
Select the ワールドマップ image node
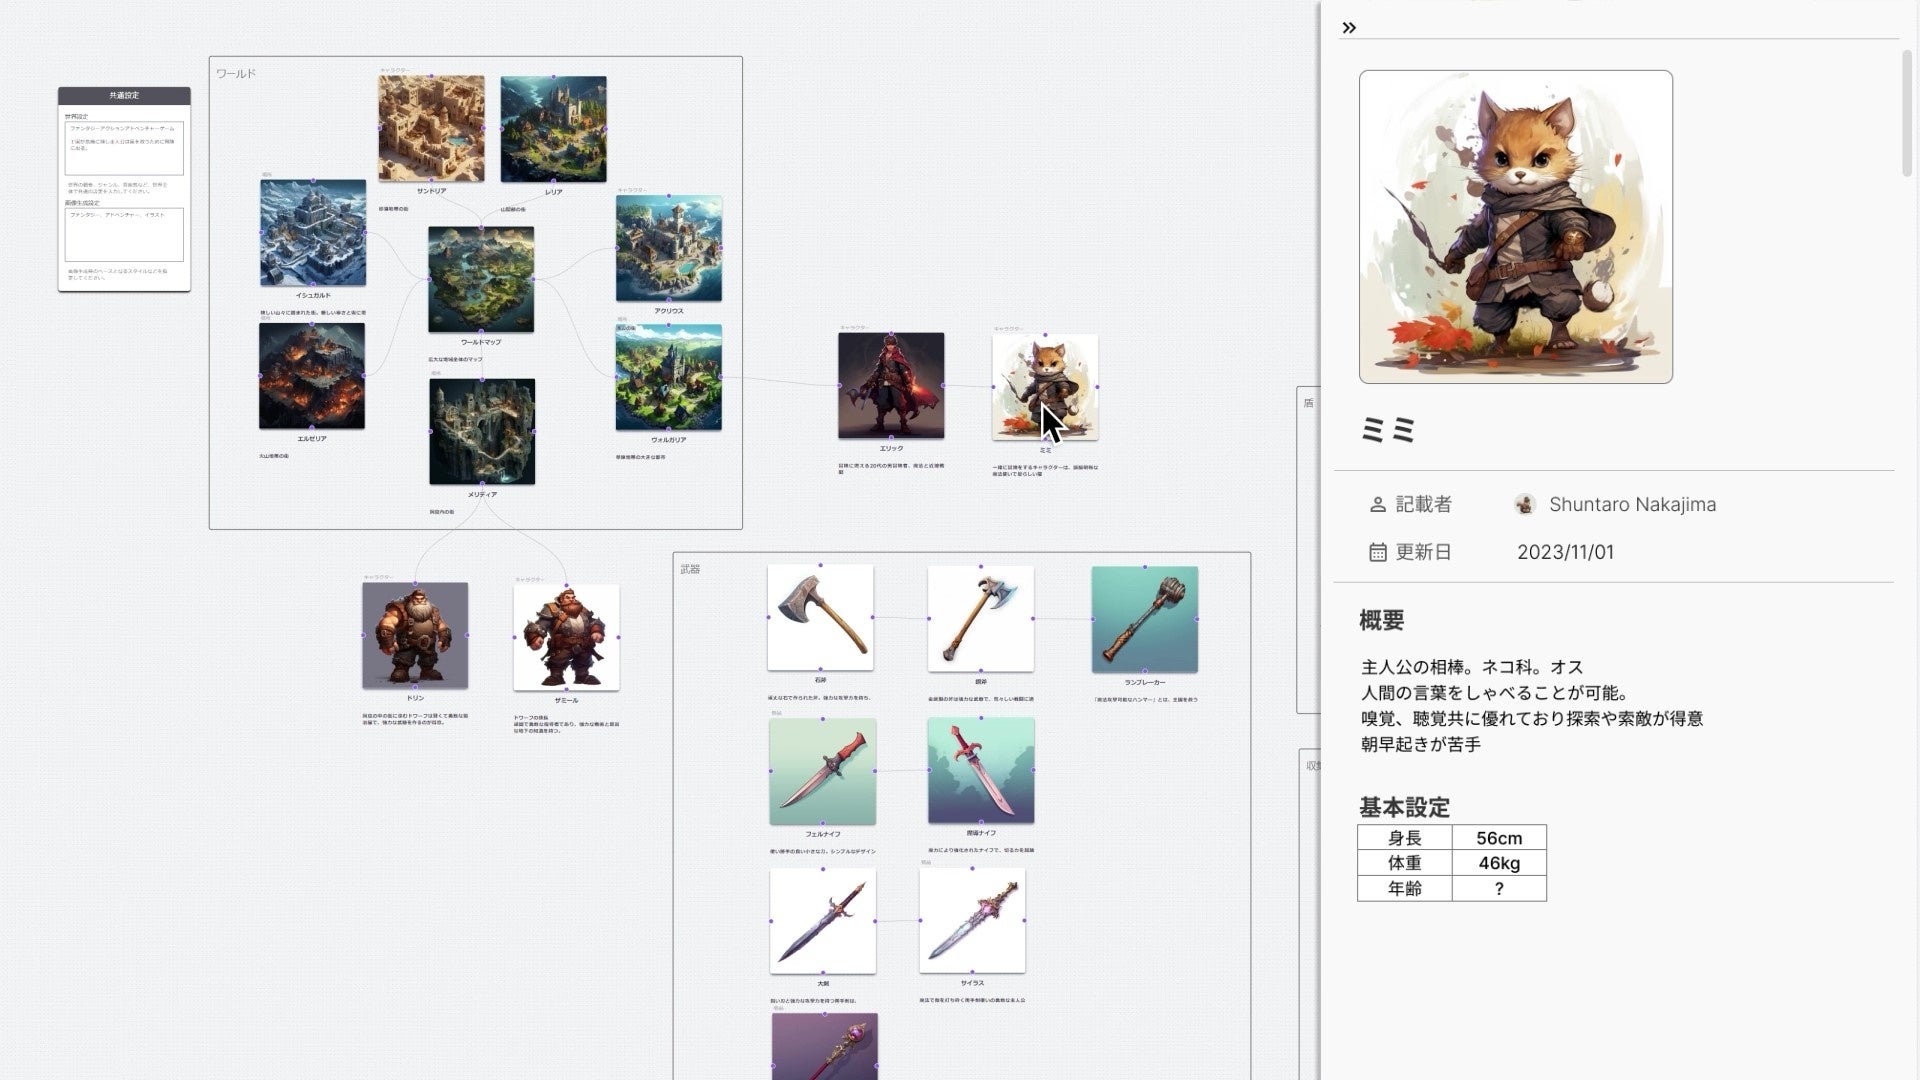(x=481, y=279)
